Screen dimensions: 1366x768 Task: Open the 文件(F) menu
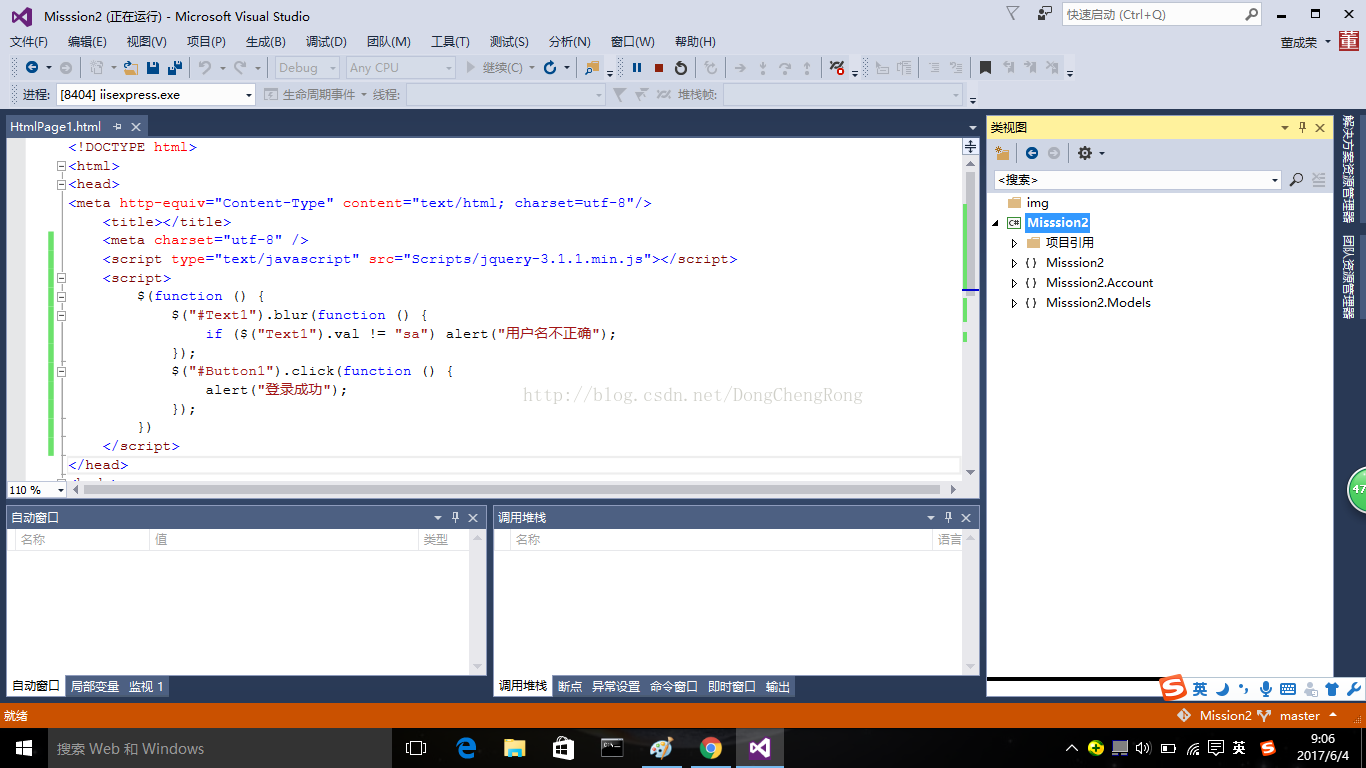coord(29,42)
